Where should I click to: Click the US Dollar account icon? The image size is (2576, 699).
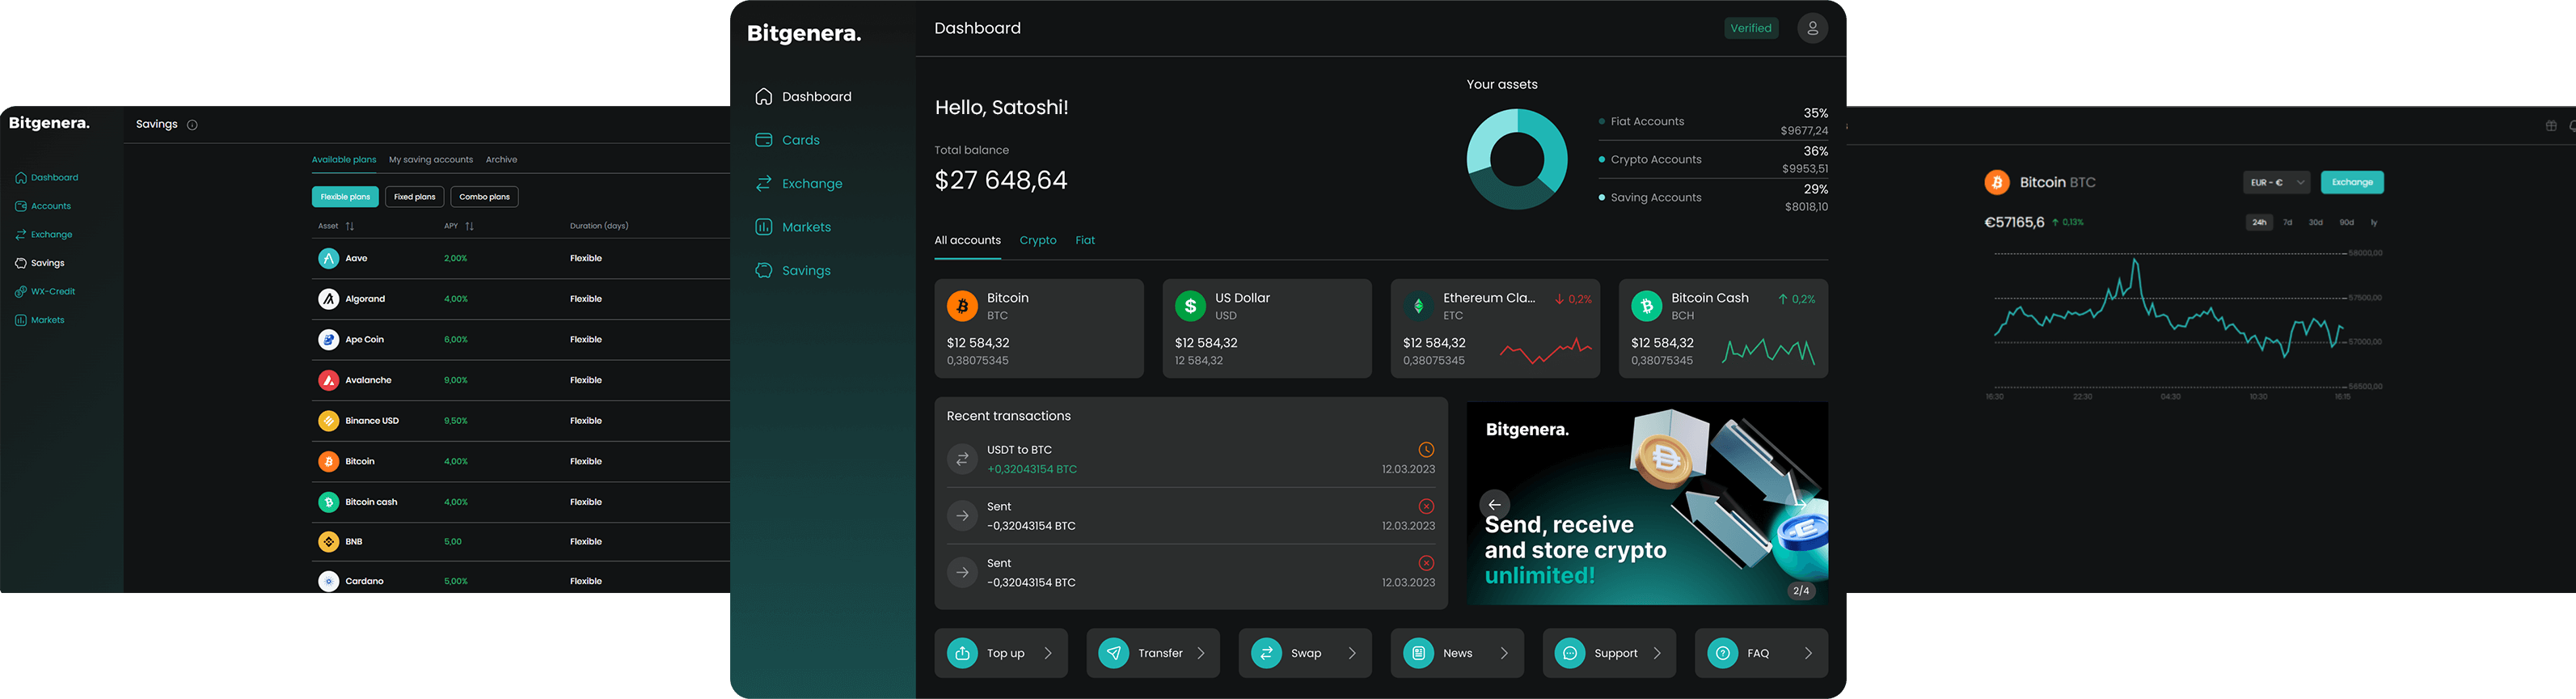tap(1190, 306)
